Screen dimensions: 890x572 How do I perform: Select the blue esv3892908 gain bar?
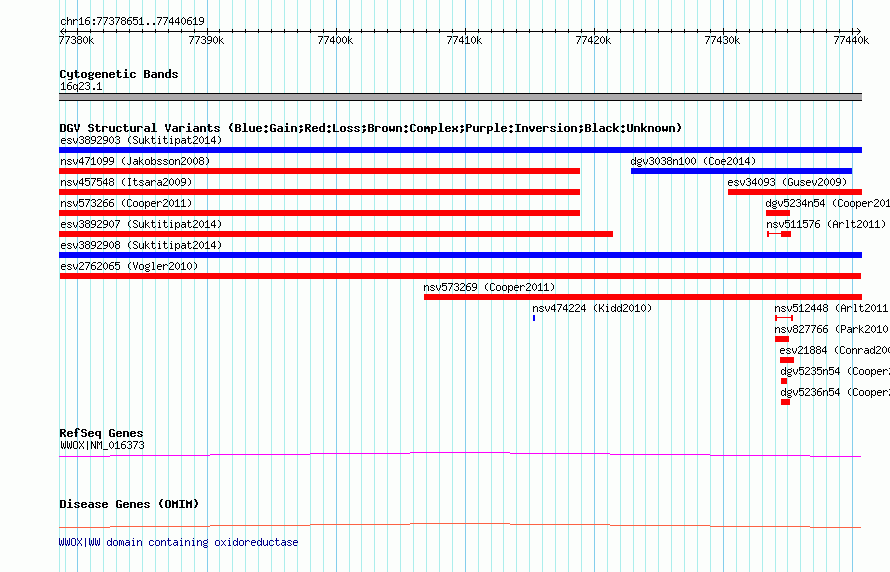point(460,255)
